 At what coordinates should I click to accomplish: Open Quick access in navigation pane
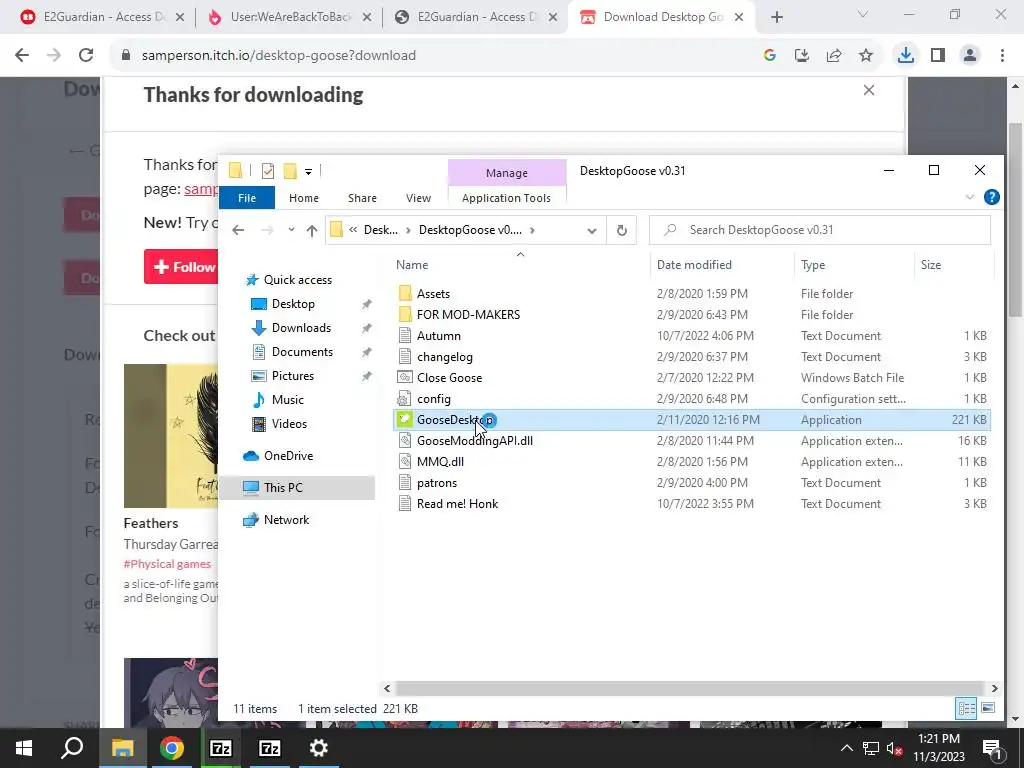click(x=298, y=280)
